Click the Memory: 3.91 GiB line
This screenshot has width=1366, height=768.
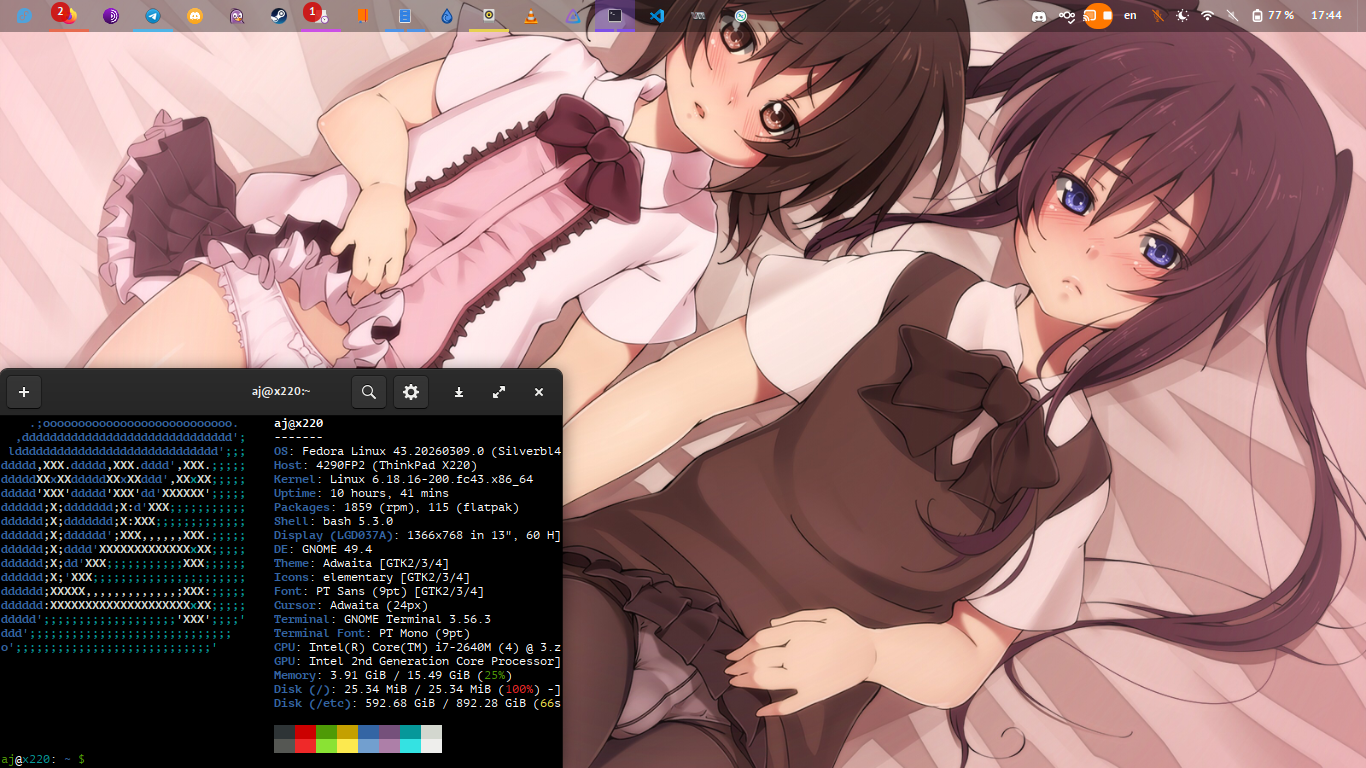click(392, 676)
